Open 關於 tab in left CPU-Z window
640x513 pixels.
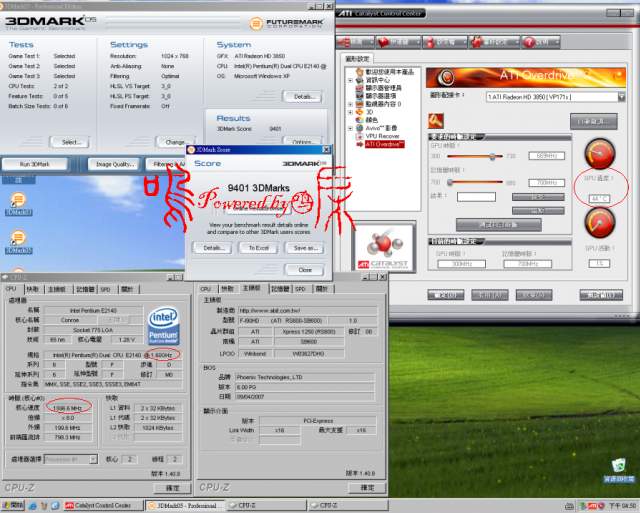[x=128, y=289]
